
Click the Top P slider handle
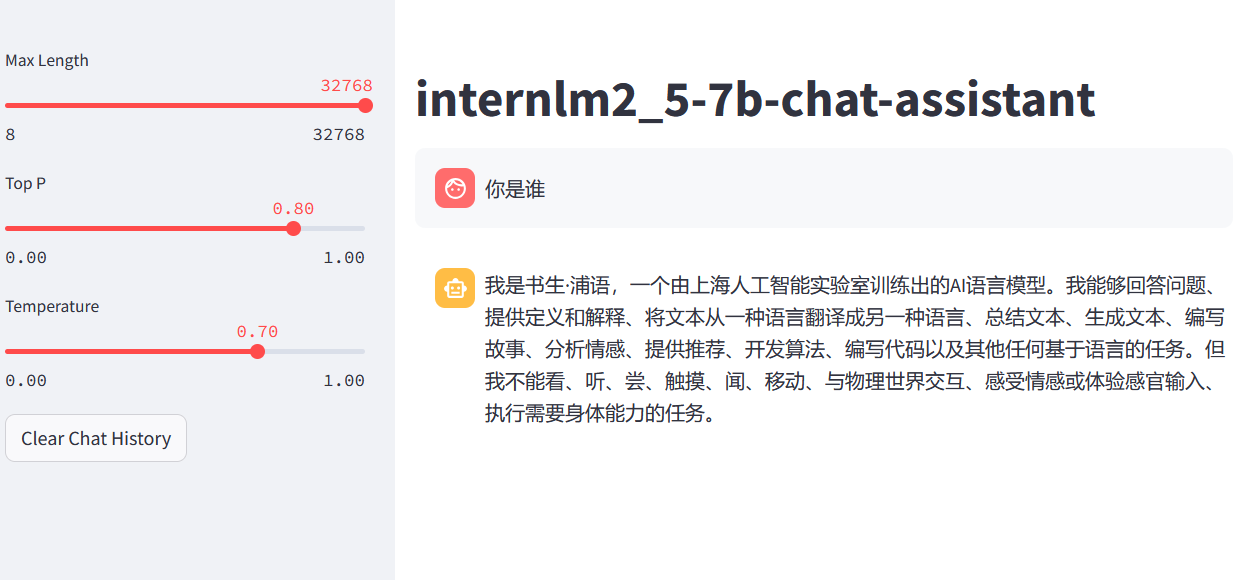tap(293, 228)
